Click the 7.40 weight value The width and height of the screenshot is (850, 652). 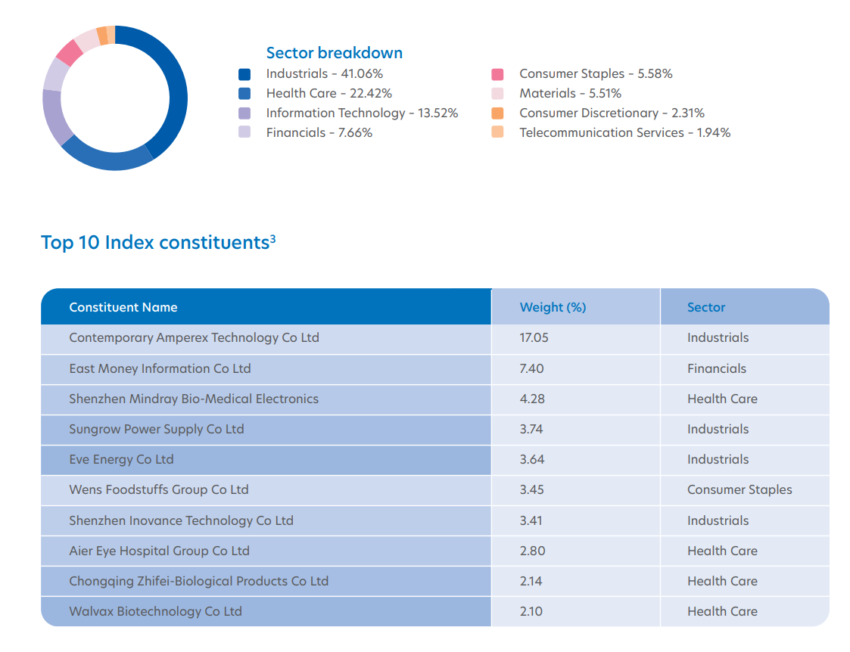[532, 369]
